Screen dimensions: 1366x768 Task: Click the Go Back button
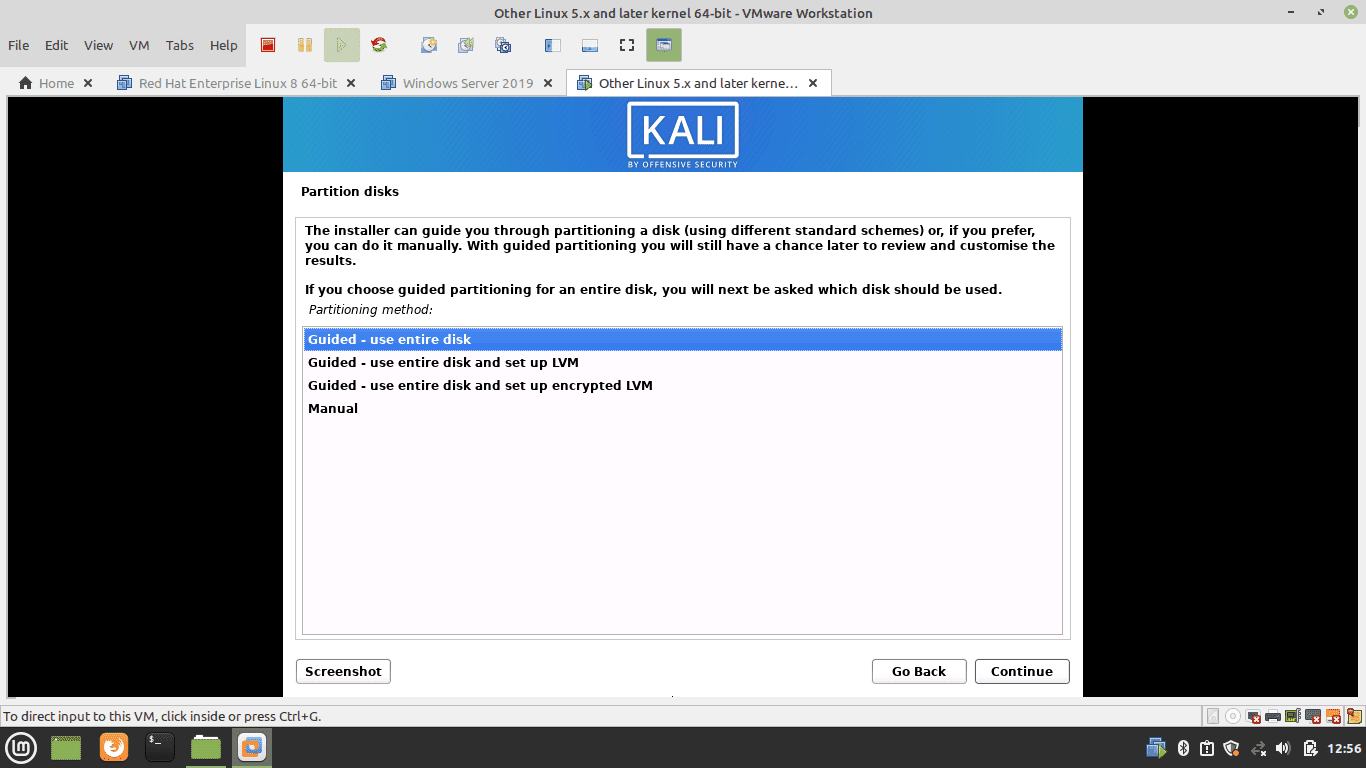(x=919, y=671)
